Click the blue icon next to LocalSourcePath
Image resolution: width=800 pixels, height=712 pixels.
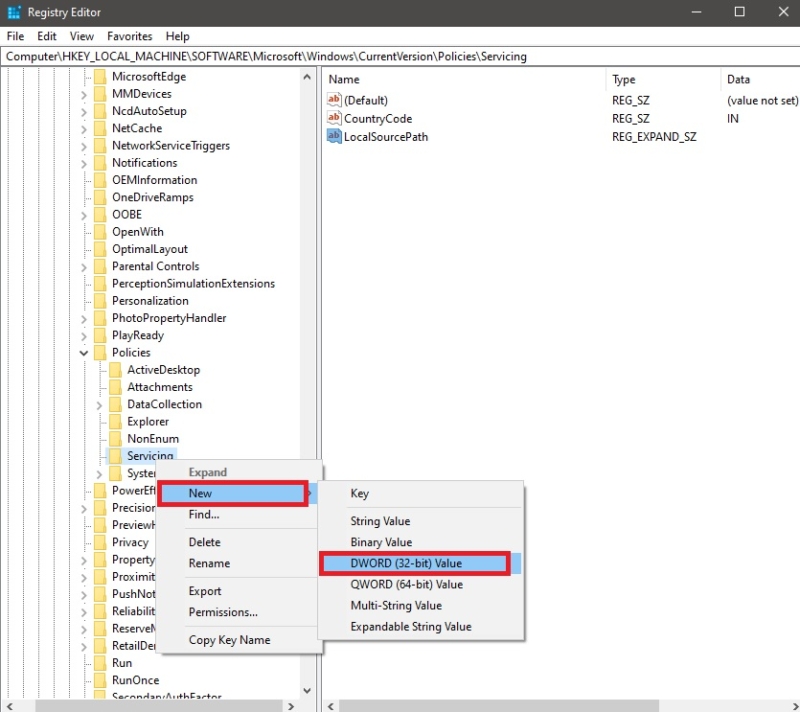(x=335, y=137)
